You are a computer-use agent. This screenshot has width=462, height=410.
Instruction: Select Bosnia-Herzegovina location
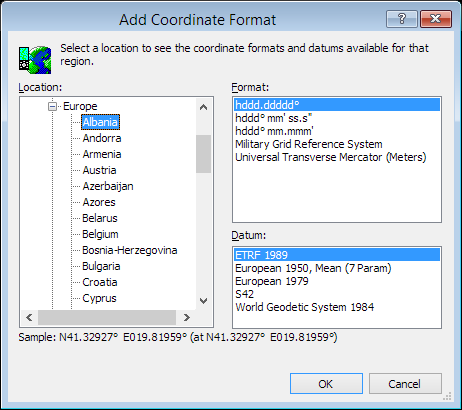click(x=130, y=250)
